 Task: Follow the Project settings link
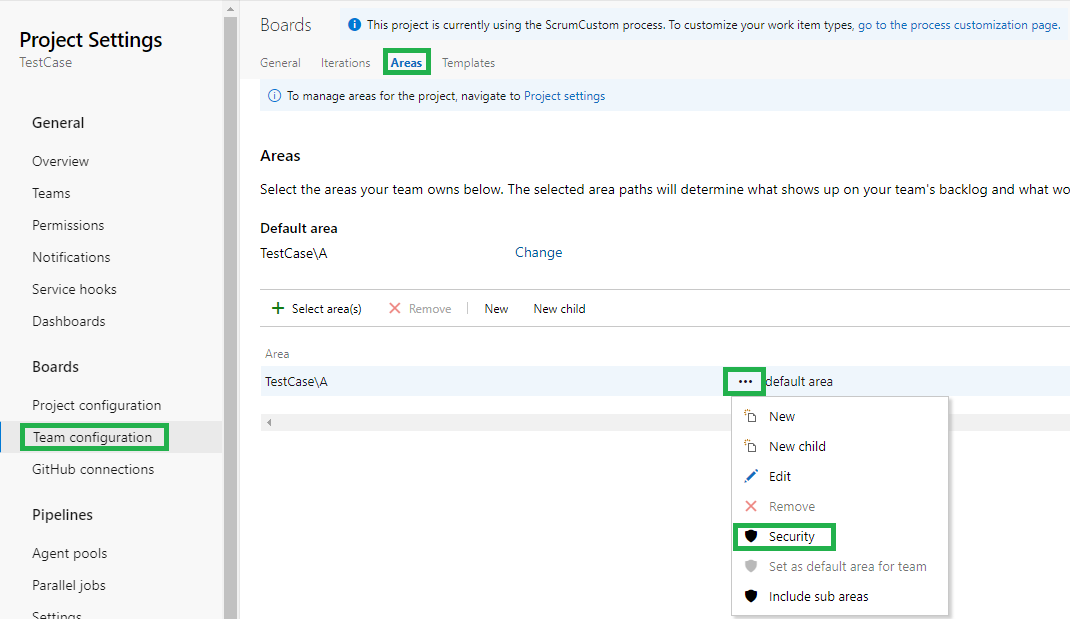[x=564, y=96]
